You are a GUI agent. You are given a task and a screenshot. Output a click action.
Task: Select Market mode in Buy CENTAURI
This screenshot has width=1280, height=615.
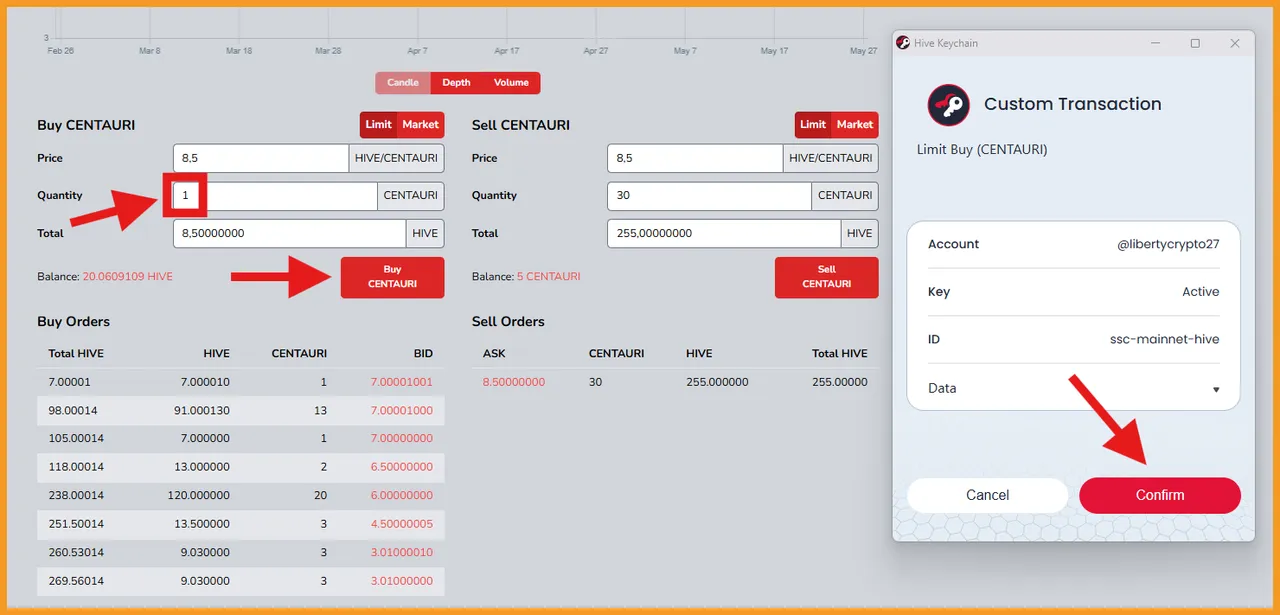(x=421, y=125)
